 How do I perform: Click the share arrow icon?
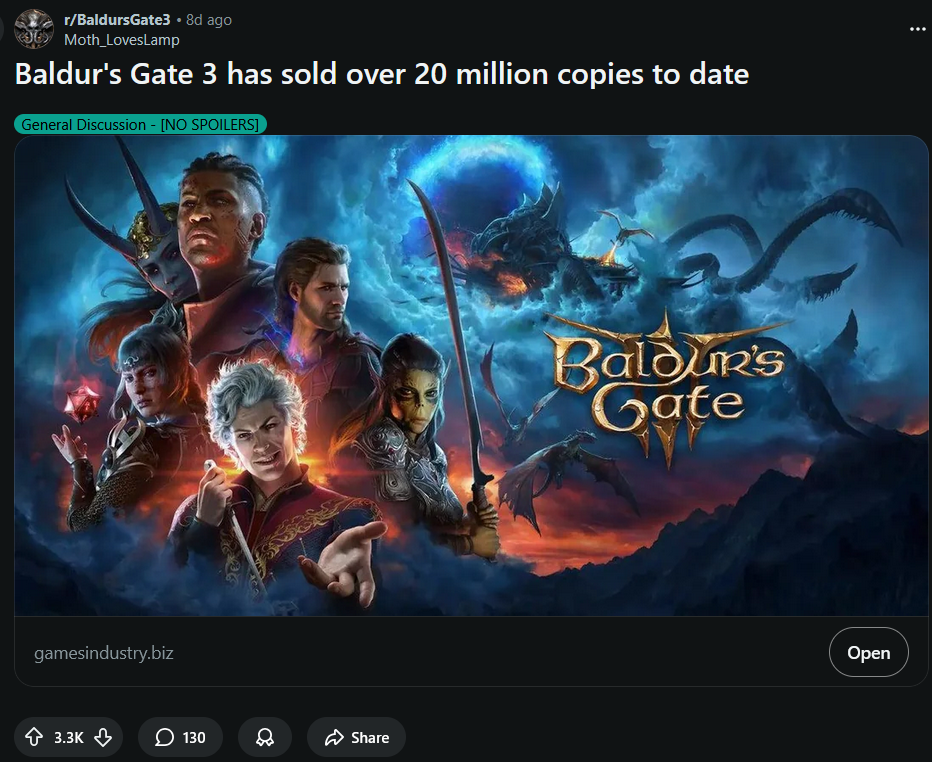click(x=333, y=737)
